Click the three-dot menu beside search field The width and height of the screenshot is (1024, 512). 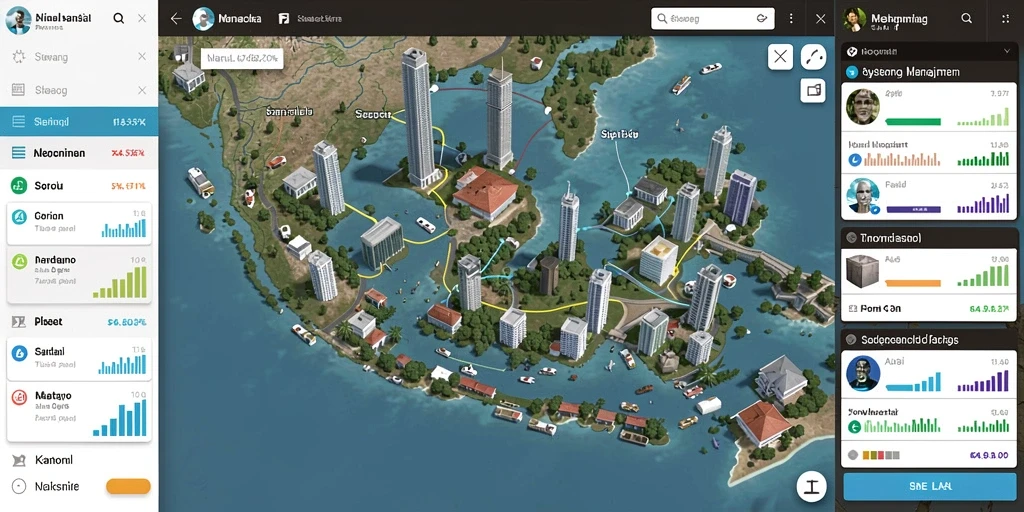tap(792, 19)
